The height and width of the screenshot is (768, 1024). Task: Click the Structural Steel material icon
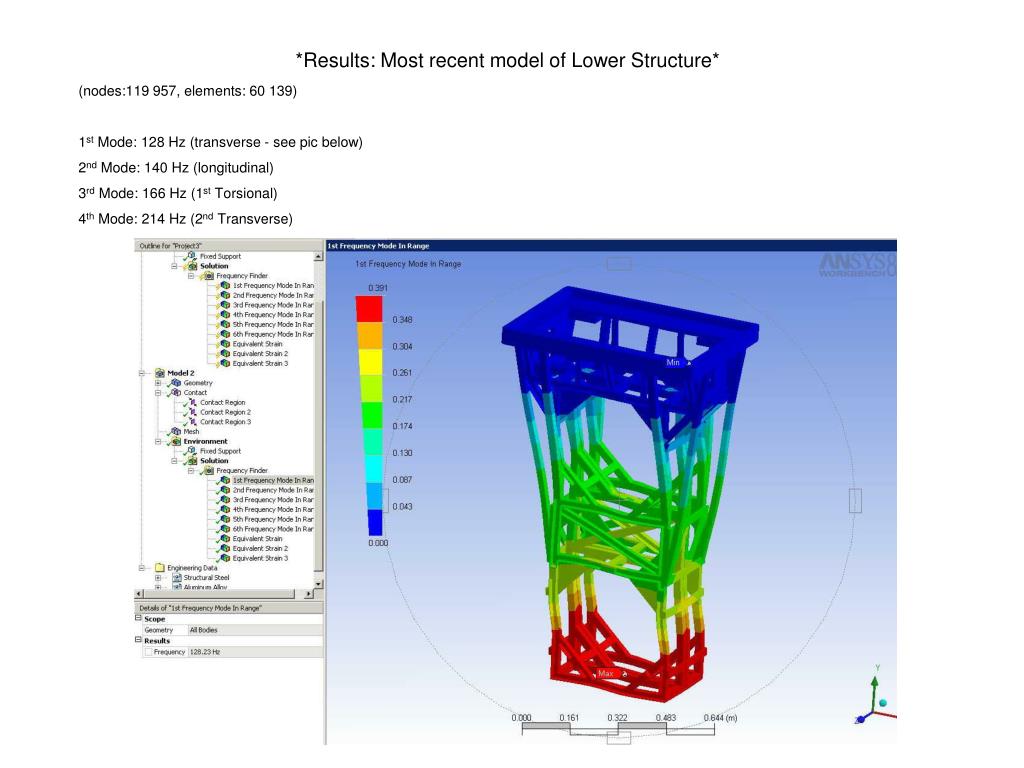176,578
